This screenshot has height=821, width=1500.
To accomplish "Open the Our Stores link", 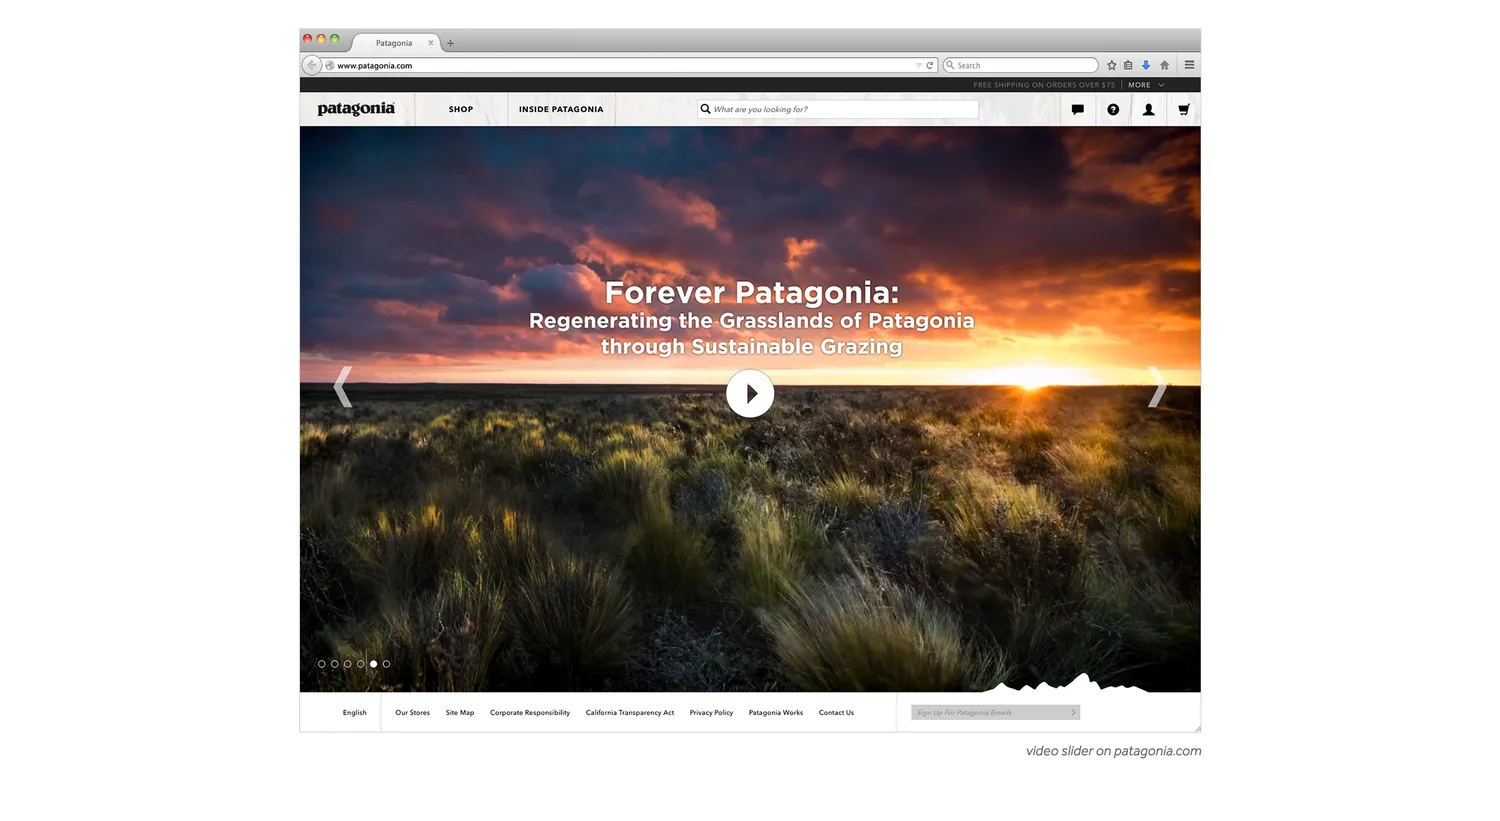I will tap(412, 713).
